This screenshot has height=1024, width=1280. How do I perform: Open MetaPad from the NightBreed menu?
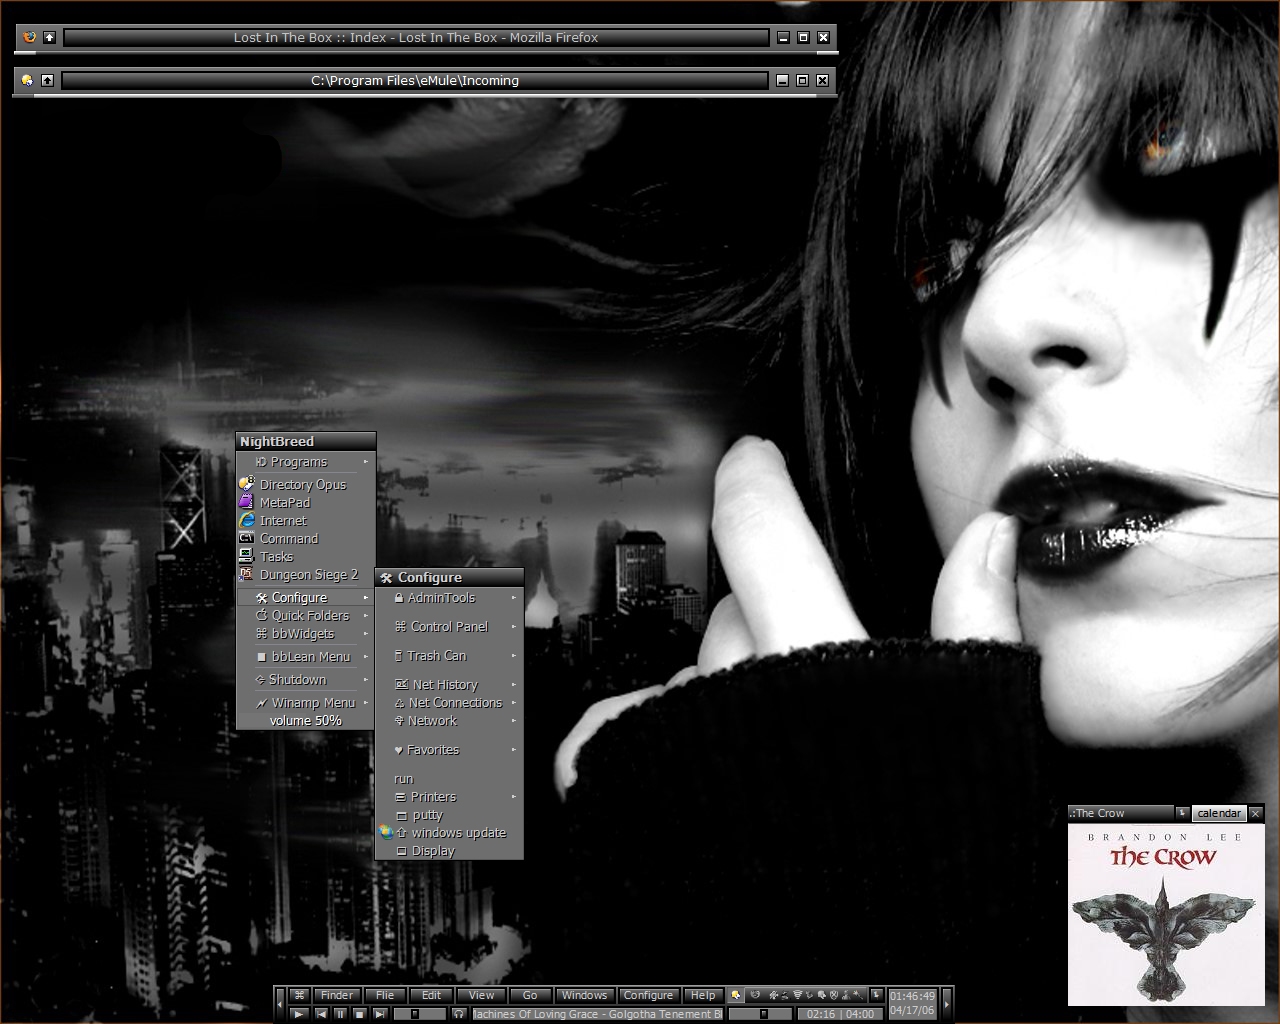click(x=305, y=502)
